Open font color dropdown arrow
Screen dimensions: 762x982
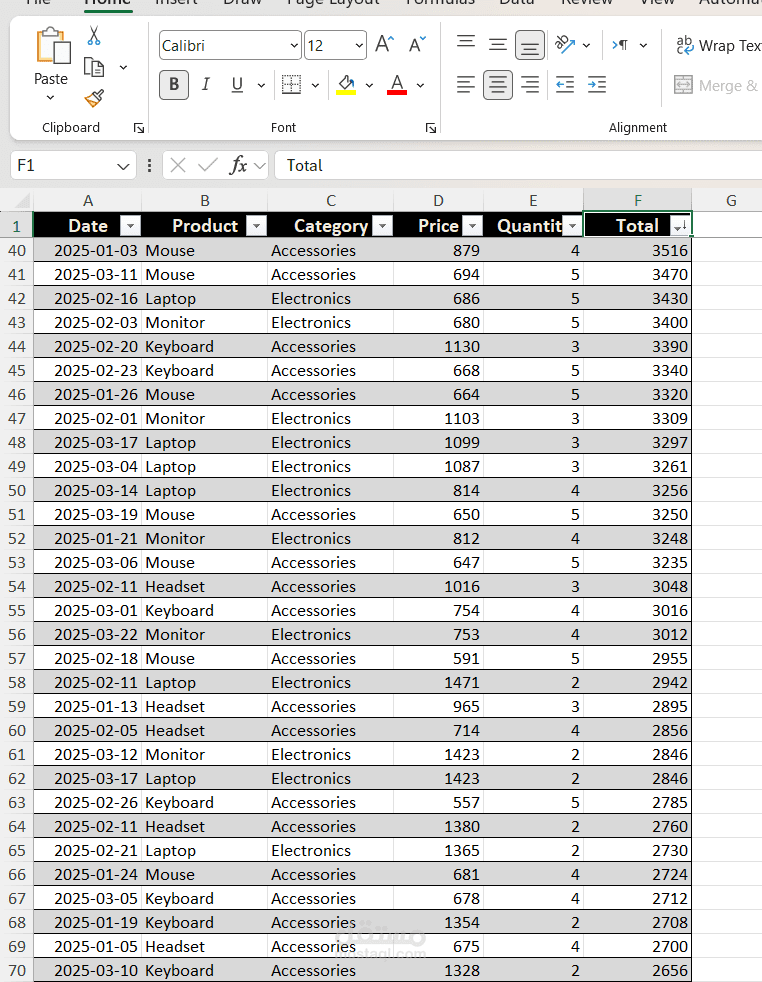click(x=420, y=85)
